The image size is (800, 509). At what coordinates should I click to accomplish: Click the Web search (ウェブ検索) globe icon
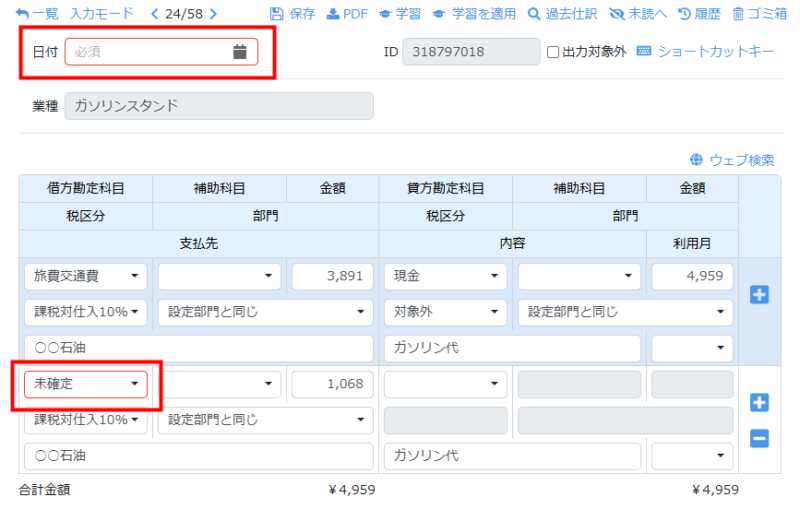point(696,160)
